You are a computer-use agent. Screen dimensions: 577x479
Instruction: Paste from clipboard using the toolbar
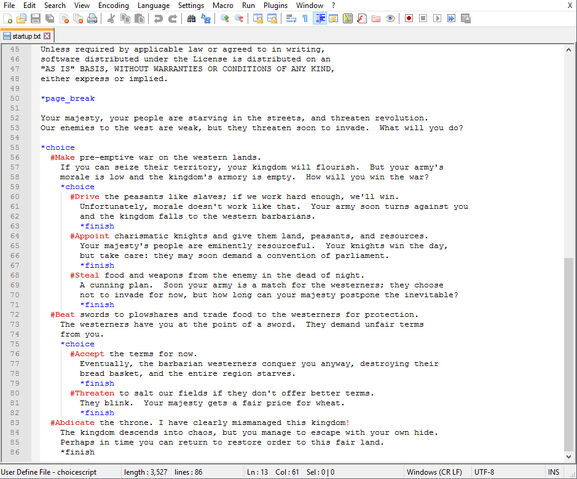click(x=139, y=18)
